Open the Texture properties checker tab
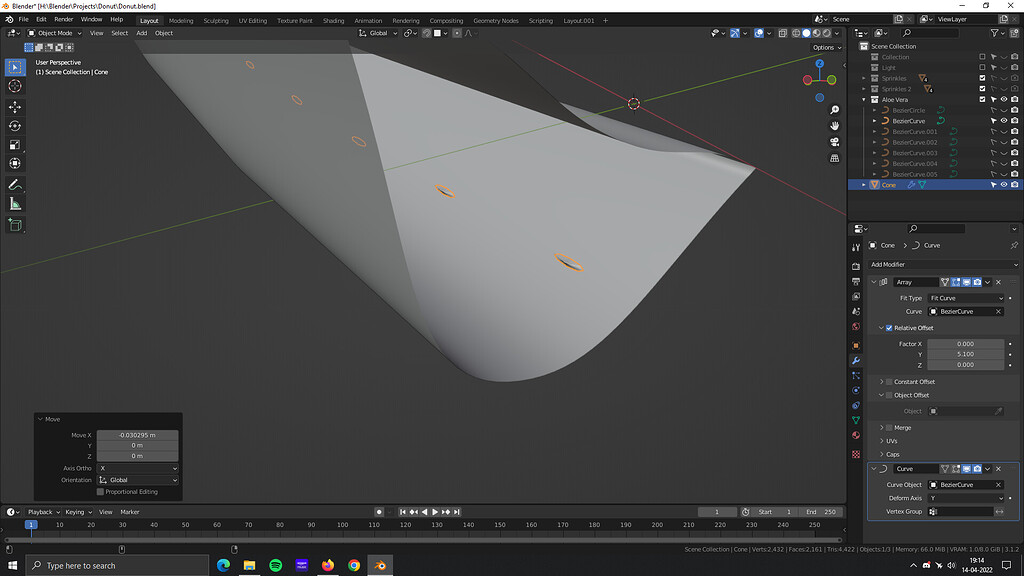Screen dimensions: 1024x576 856,454
